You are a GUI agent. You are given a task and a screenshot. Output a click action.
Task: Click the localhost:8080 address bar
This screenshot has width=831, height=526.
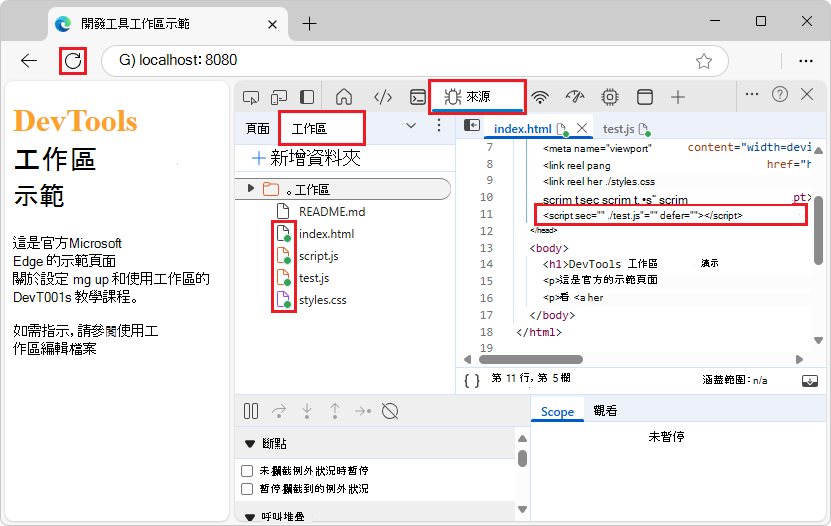tap(414, 60)
